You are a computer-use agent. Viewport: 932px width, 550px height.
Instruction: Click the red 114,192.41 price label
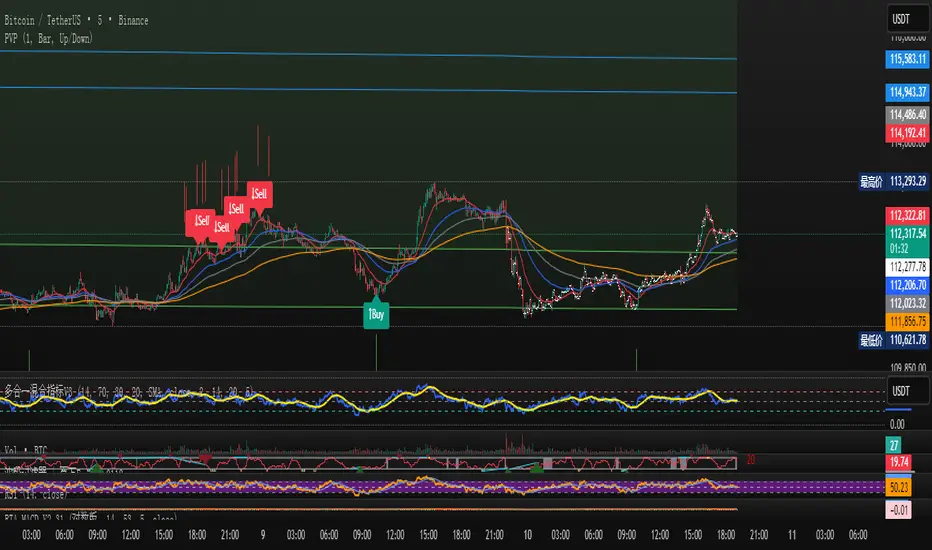pos(907,133)
